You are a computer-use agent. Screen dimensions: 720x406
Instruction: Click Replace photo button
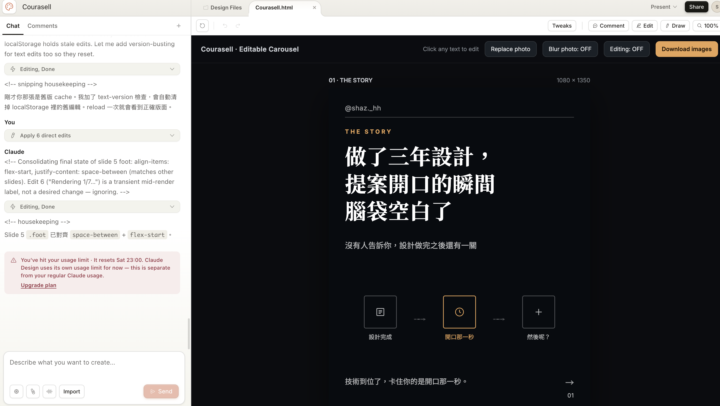pos(510,49)
